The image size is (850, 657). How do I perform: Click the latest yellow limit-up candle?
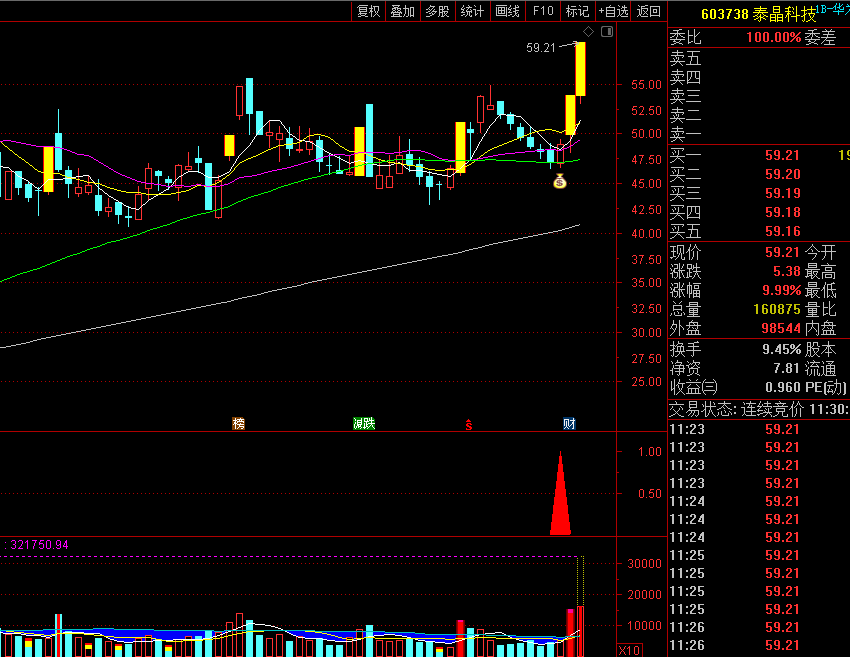coord(581,69)
